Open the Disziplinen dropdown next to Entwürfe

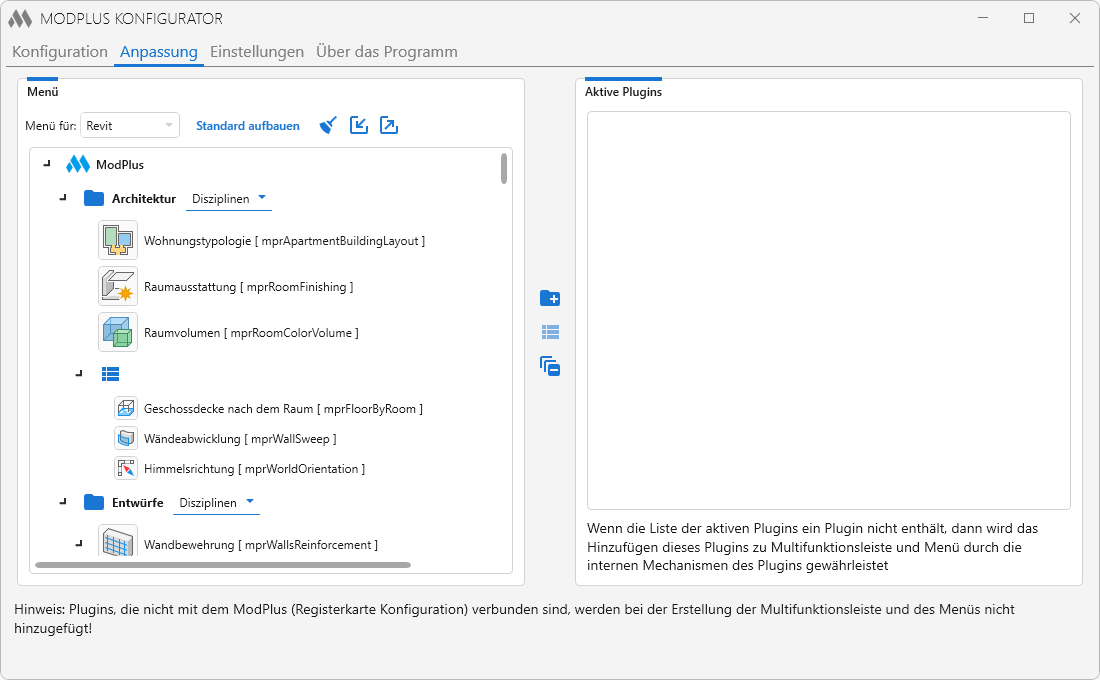click(x=216, y=503)
